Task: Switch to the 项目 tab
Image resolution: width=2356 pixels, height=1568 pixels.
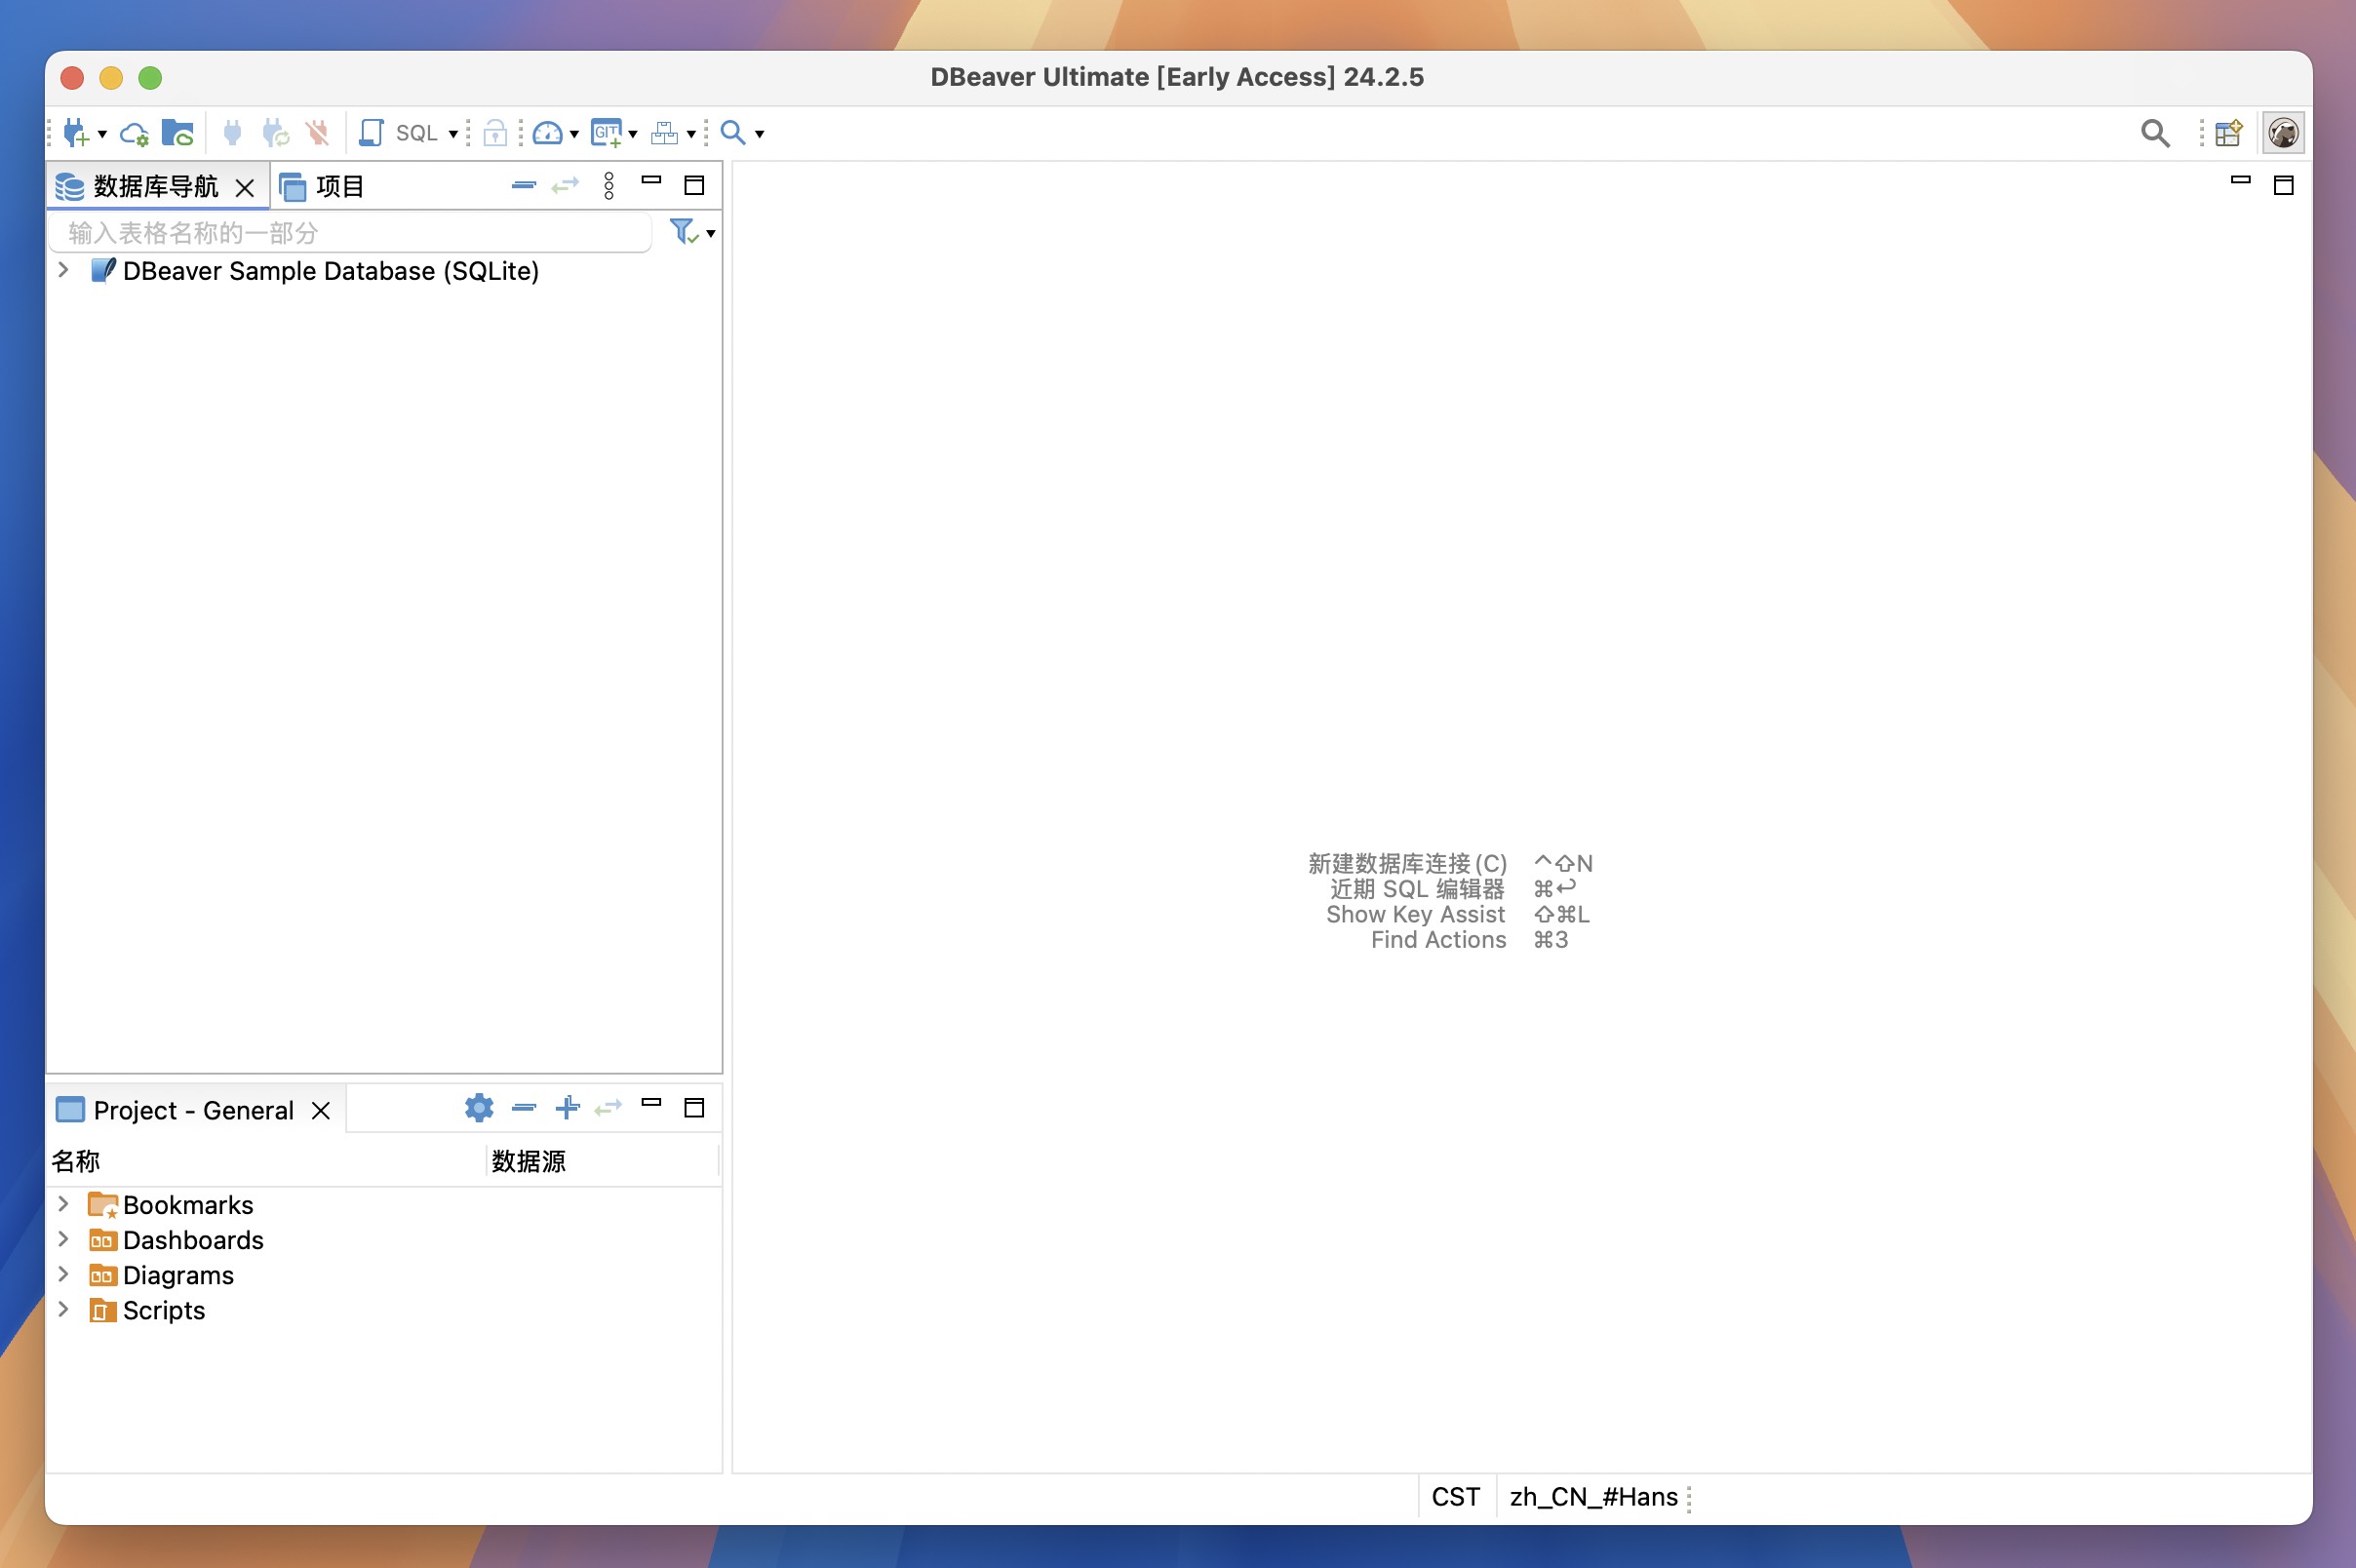Action: coord(322,187)
